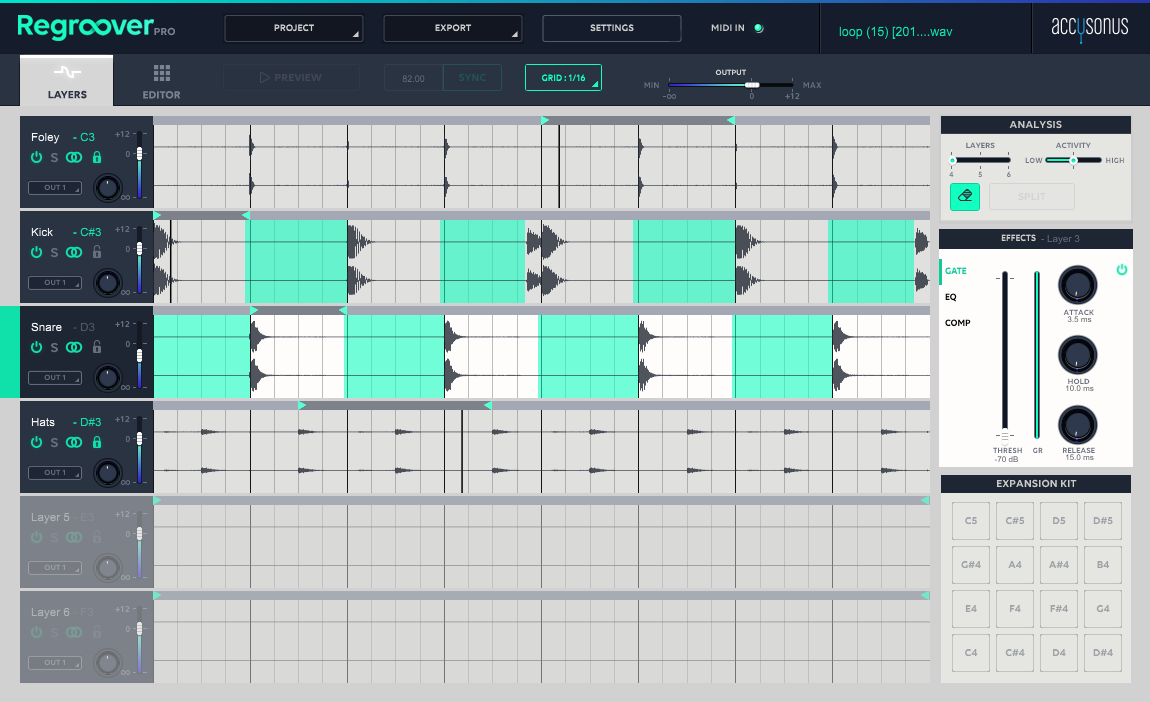
Task: Click the Gate Hold knob
Action: tap(1077, 355)
